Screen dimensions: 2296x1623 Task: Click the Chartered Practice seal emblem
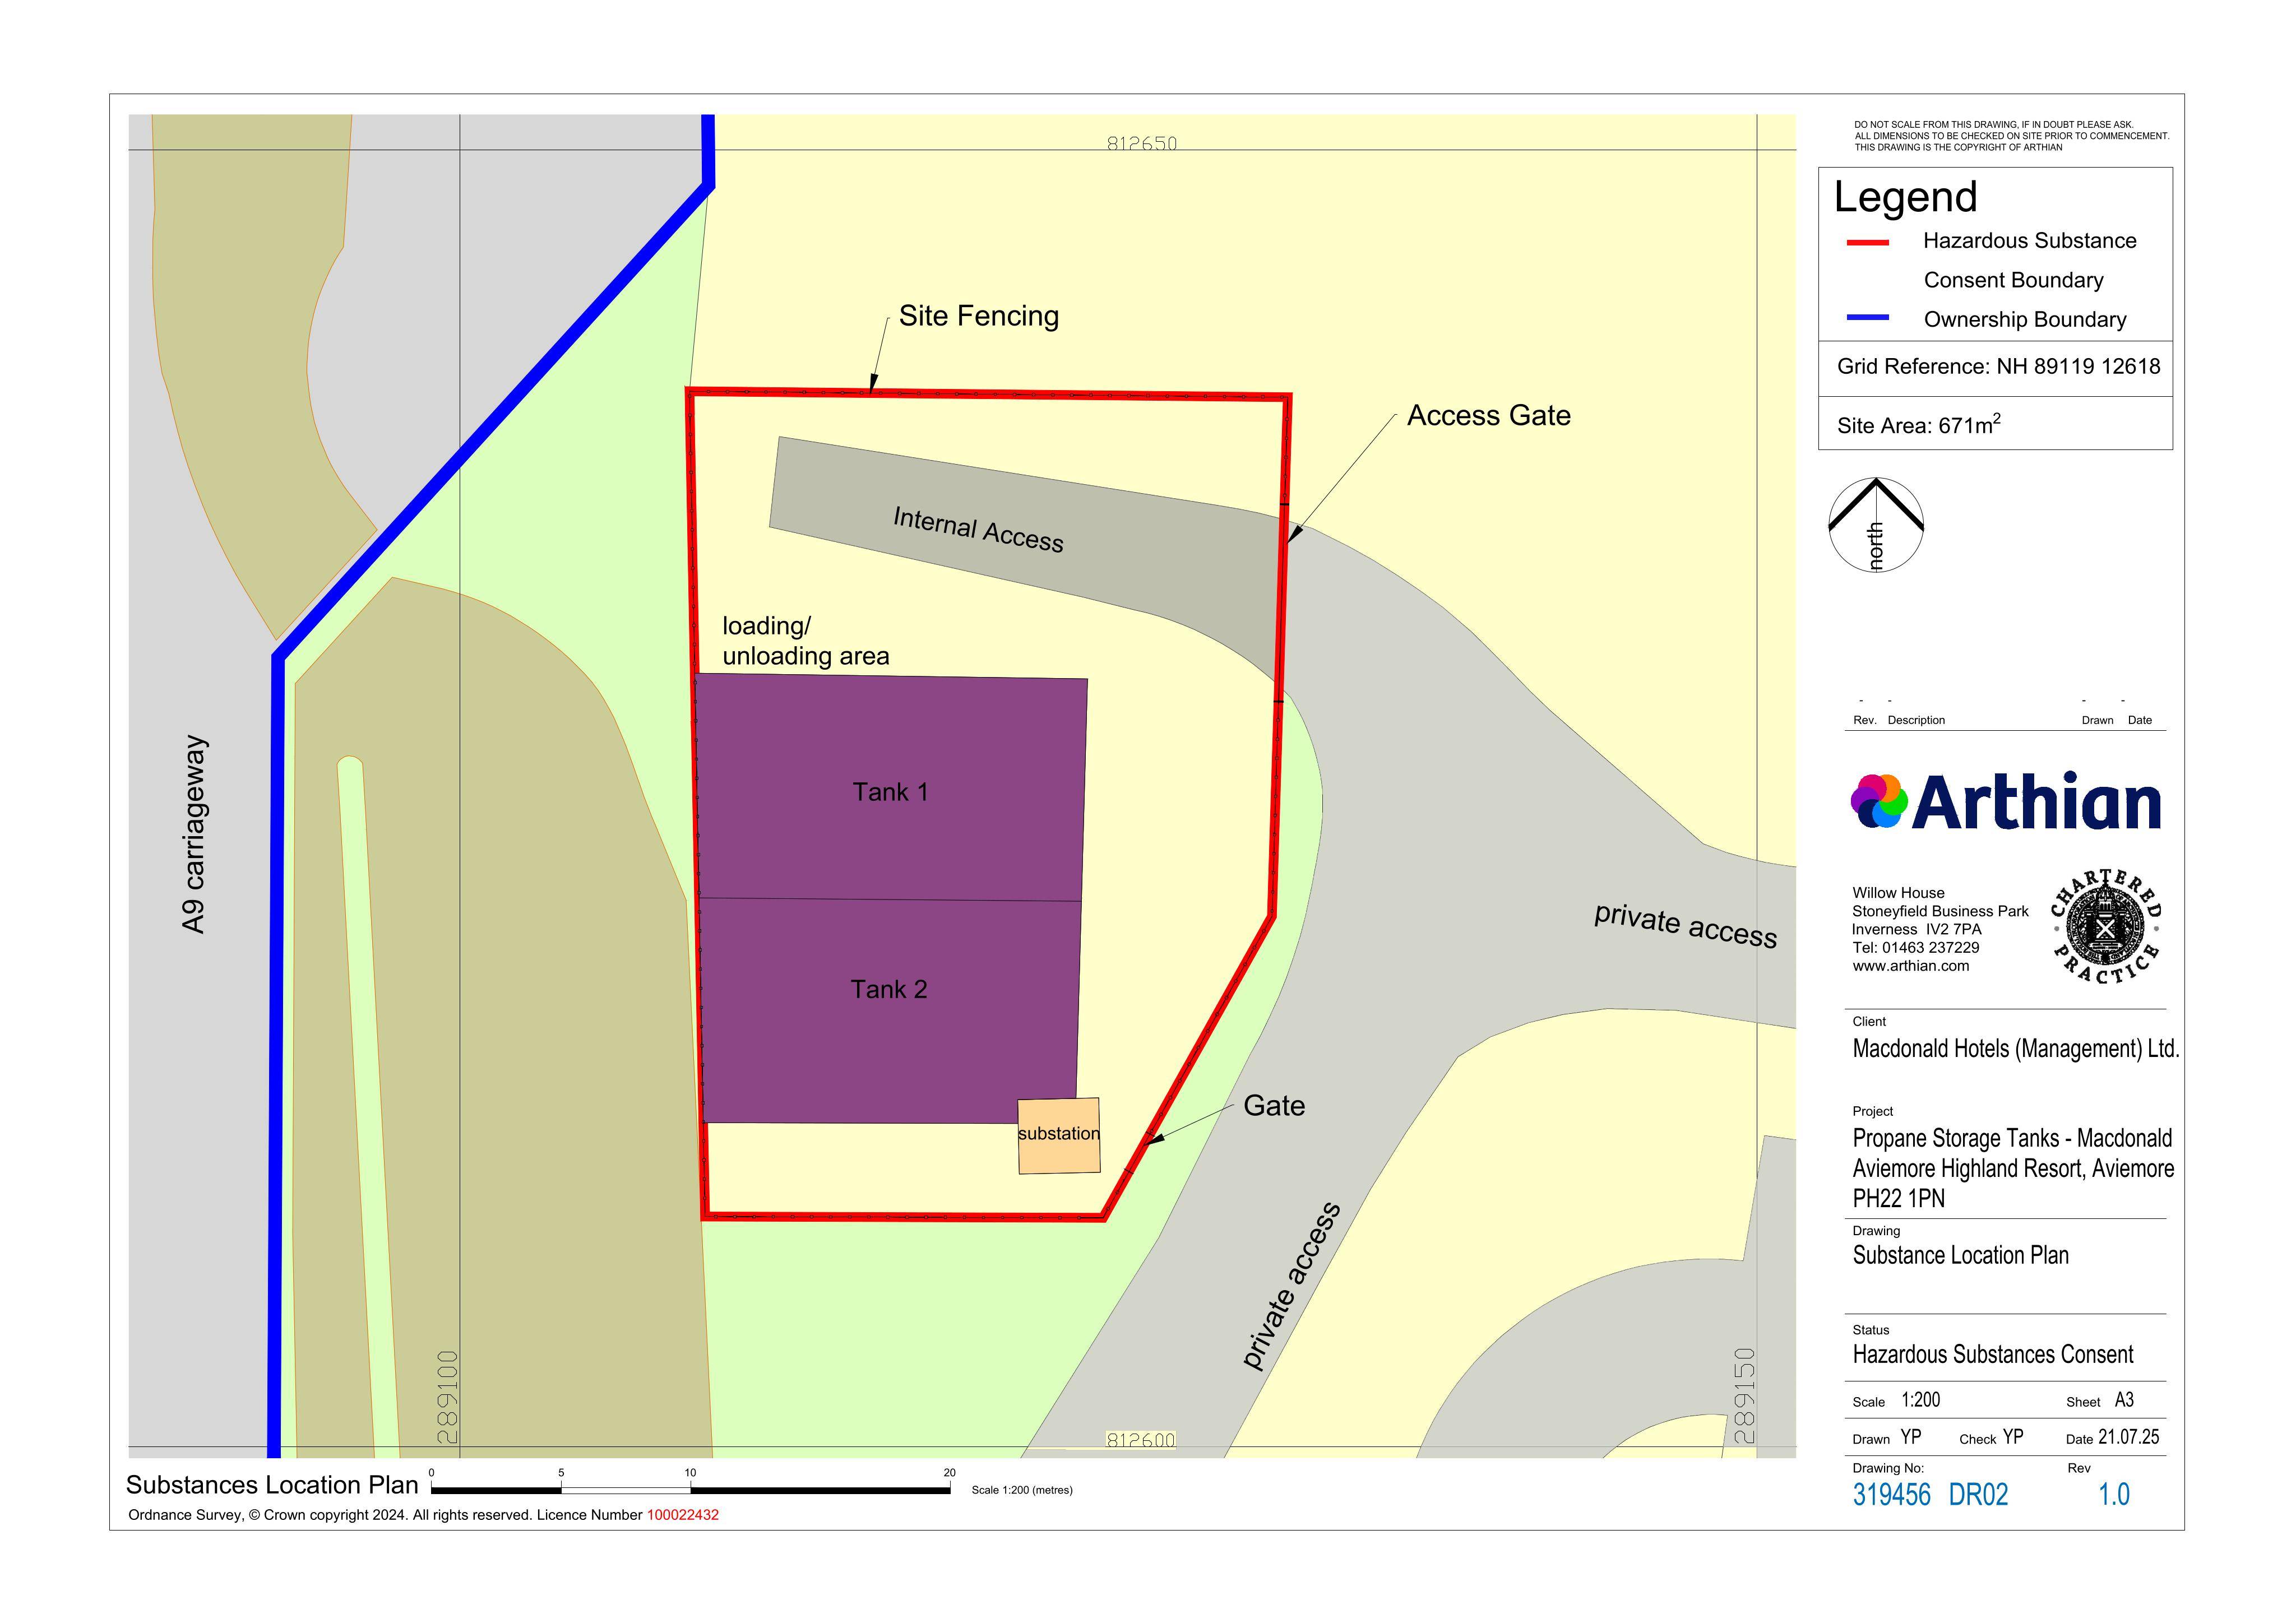click(x=2105, y=926)
